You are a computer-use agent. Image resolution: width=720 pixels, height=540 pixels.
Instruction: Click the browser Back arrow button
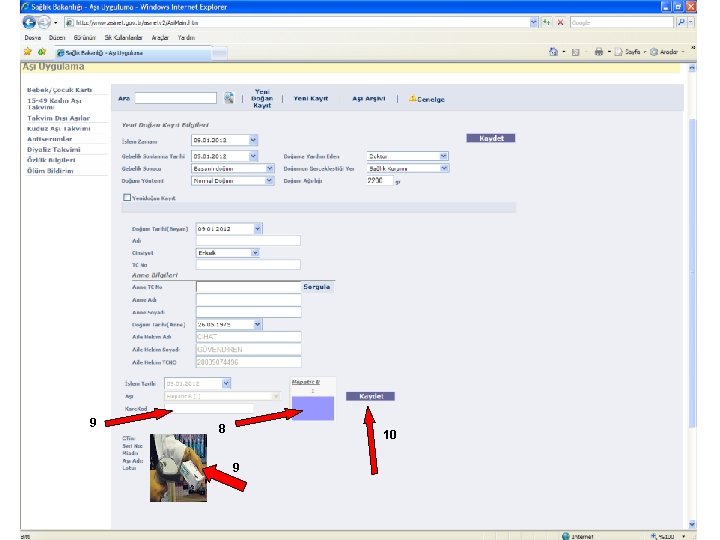(28, 22)
